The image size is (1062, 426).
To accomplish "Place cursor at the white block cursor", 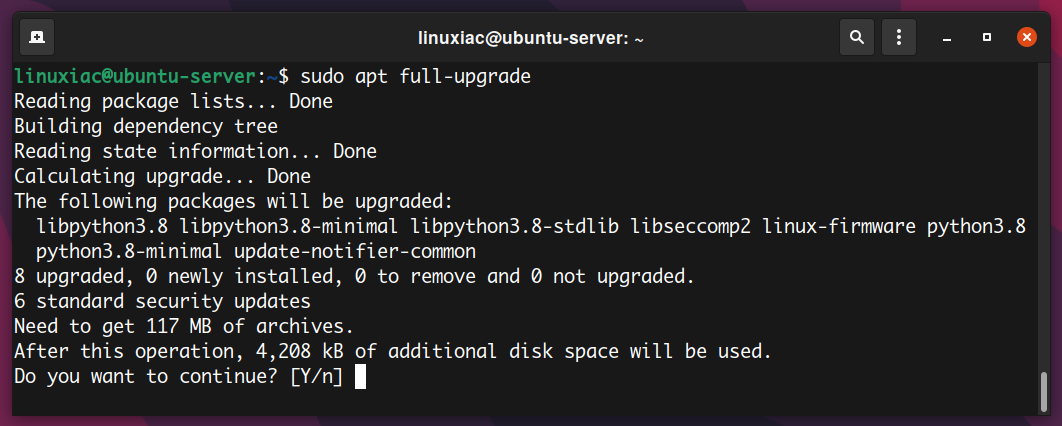I will coord(360,377).
